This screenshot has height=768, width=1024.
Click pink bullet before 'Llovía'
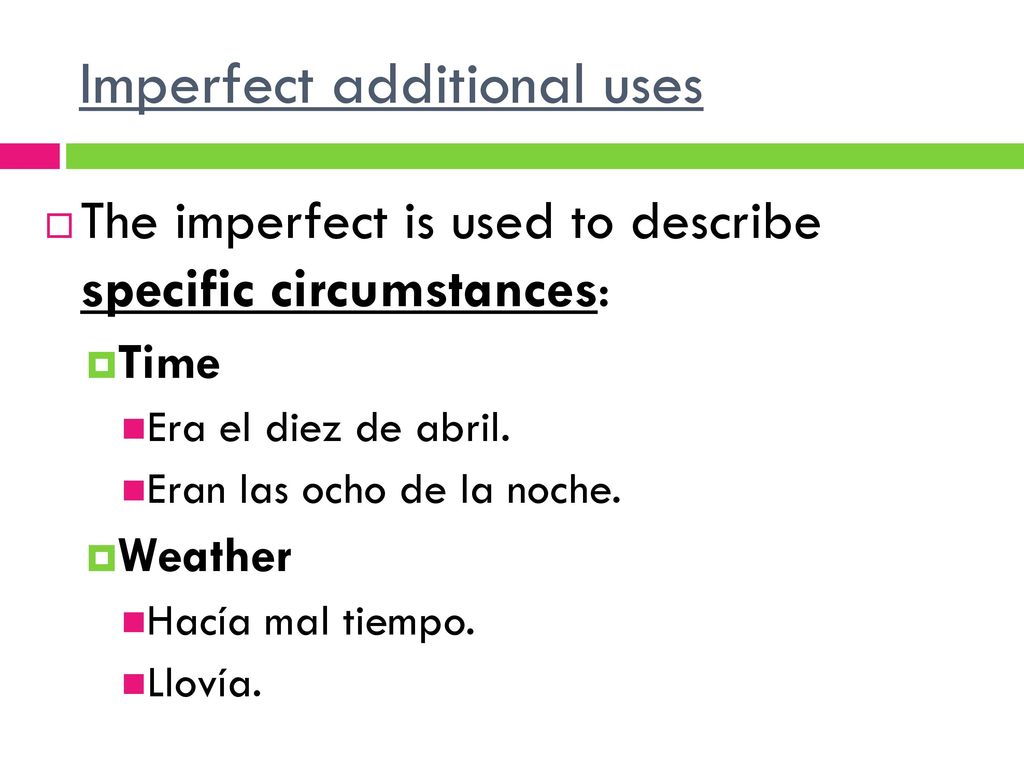[x=133, y=684]
